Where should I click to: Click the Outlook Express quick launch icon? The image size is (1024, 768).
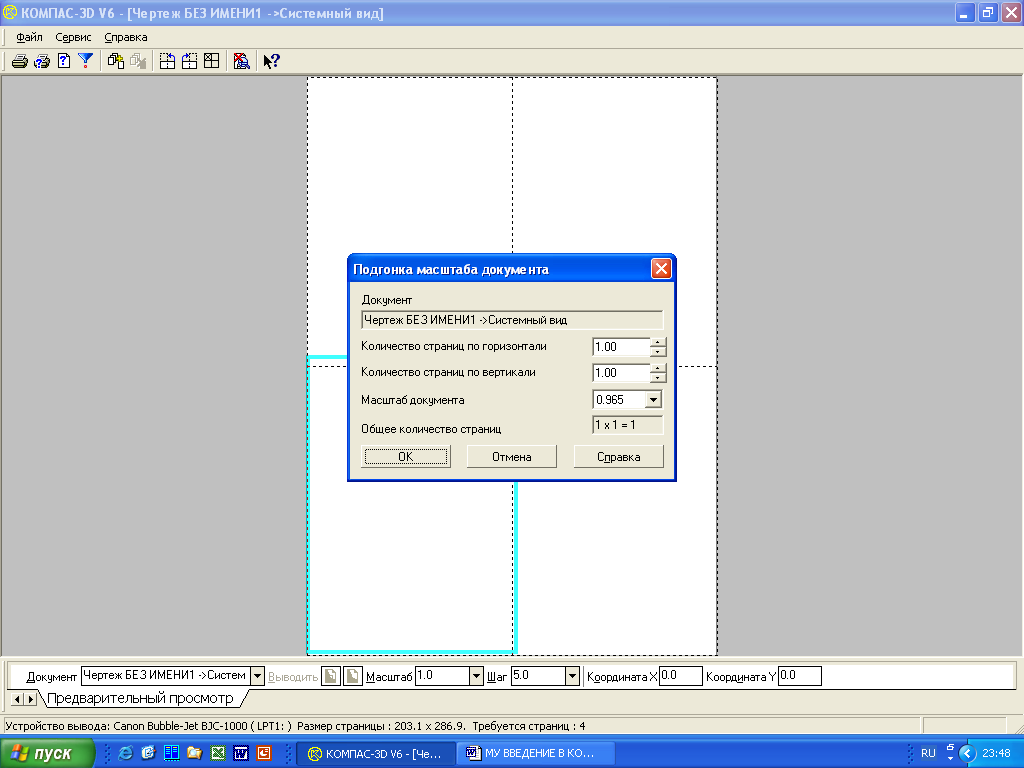pos(148,753)
